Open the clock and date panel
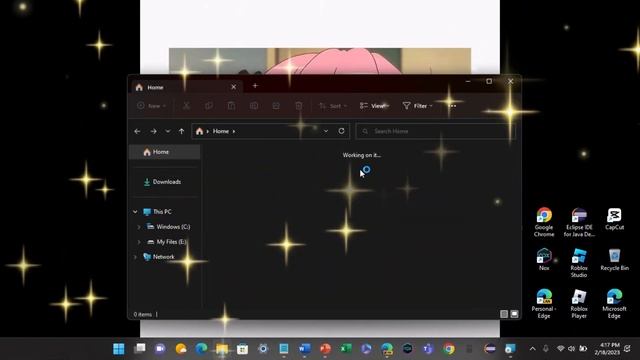Image resolution: width=640 pixels, height=360 pixels. coord(607,349)
